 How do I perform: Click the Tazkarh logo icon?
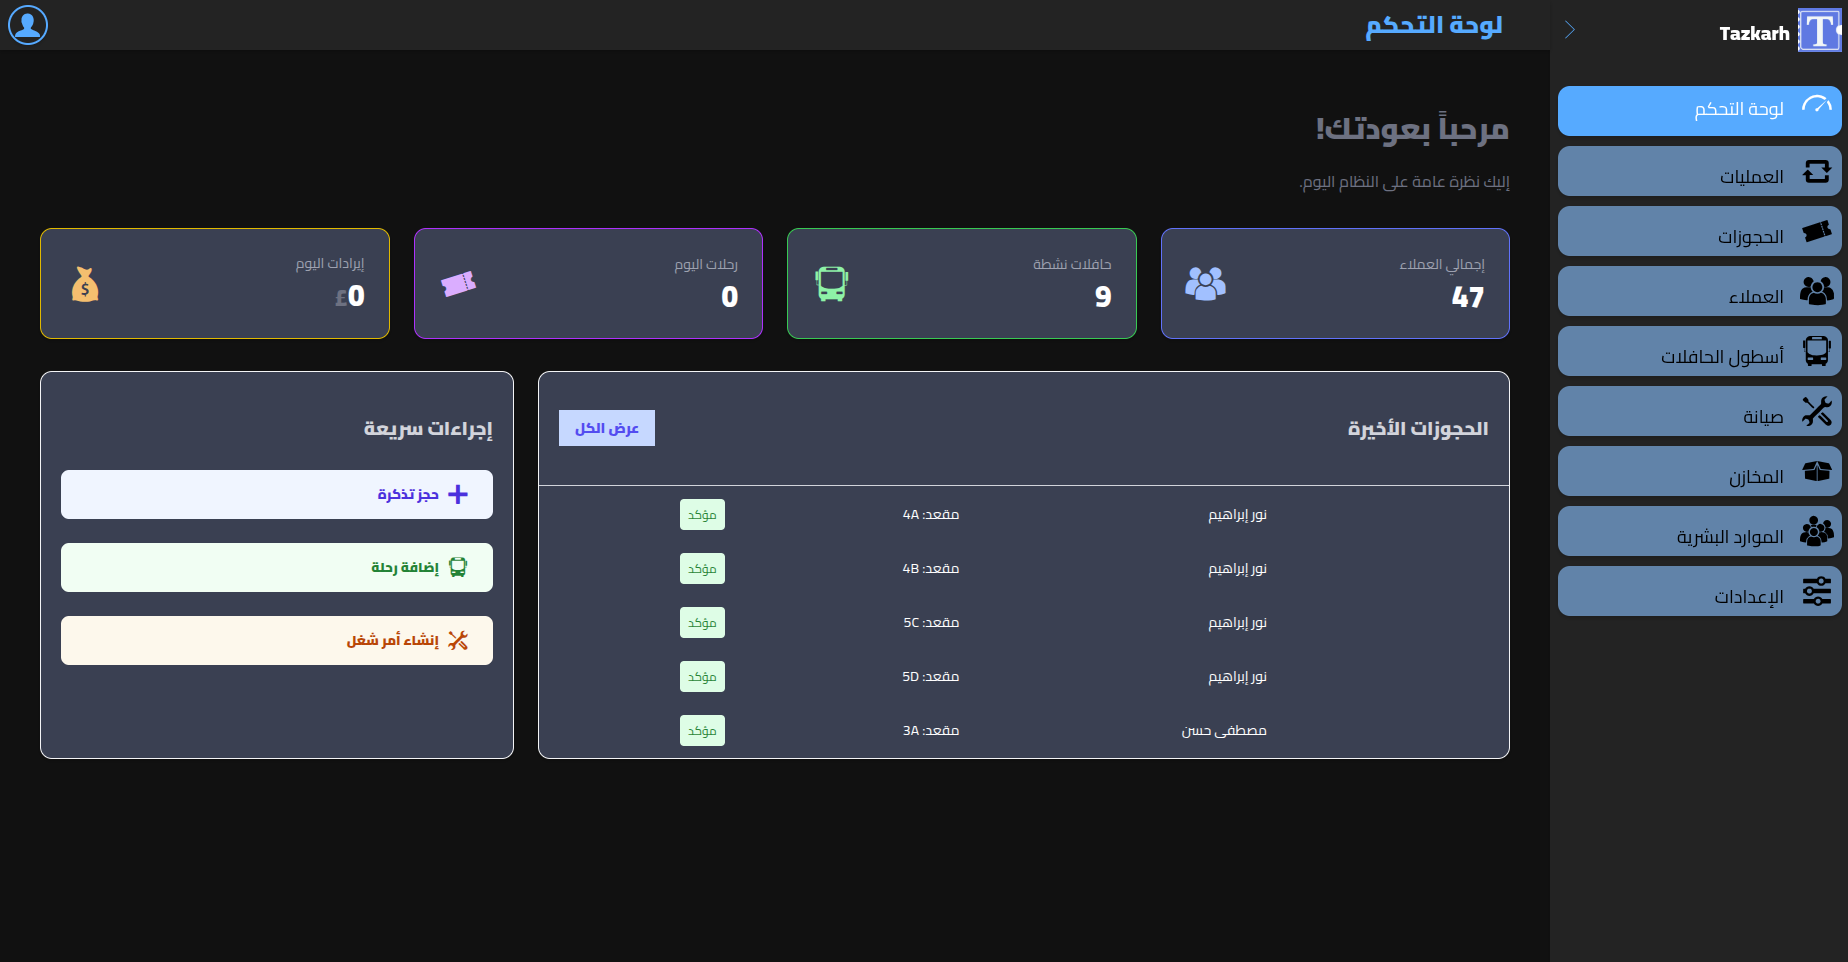(1818, 31)
